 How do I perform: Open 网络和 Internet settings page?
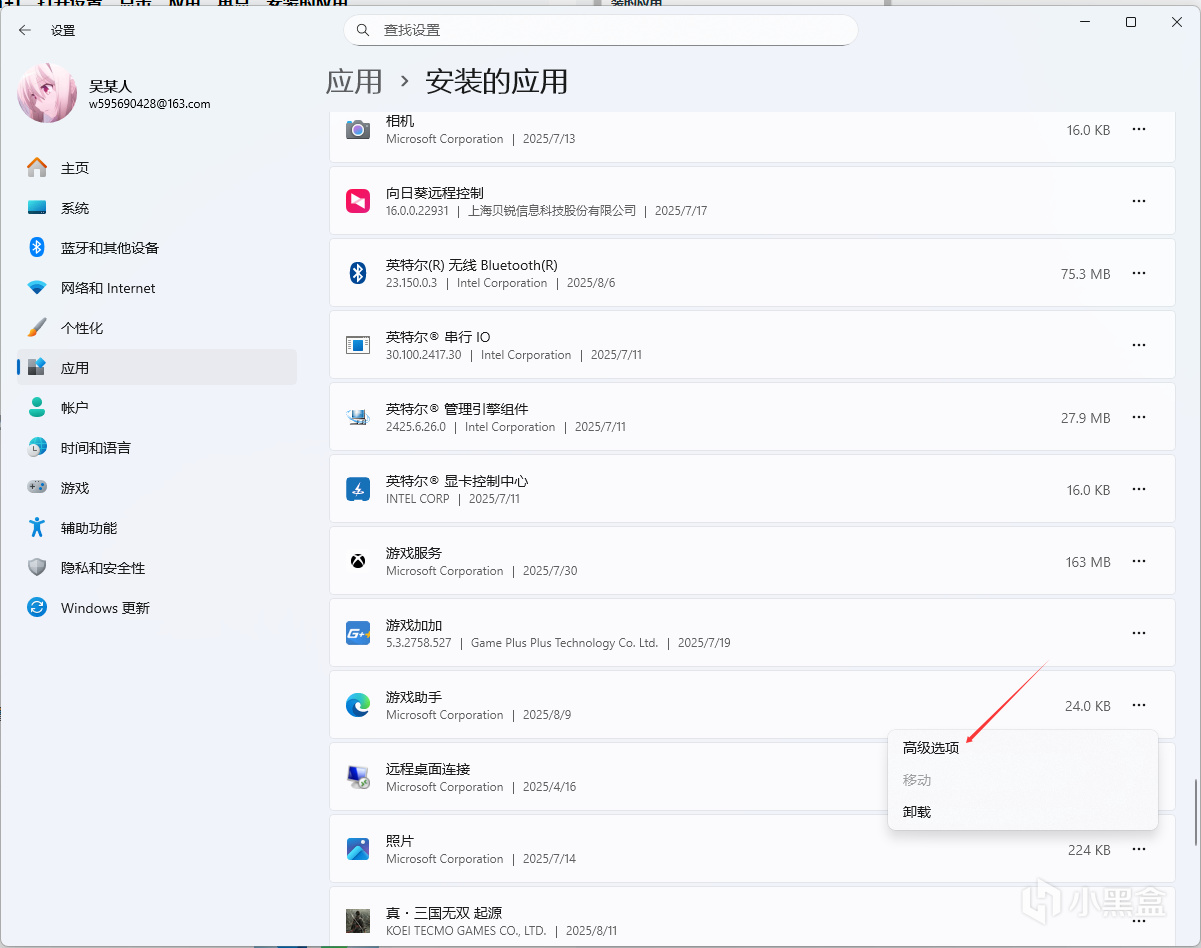click(157, 288)
